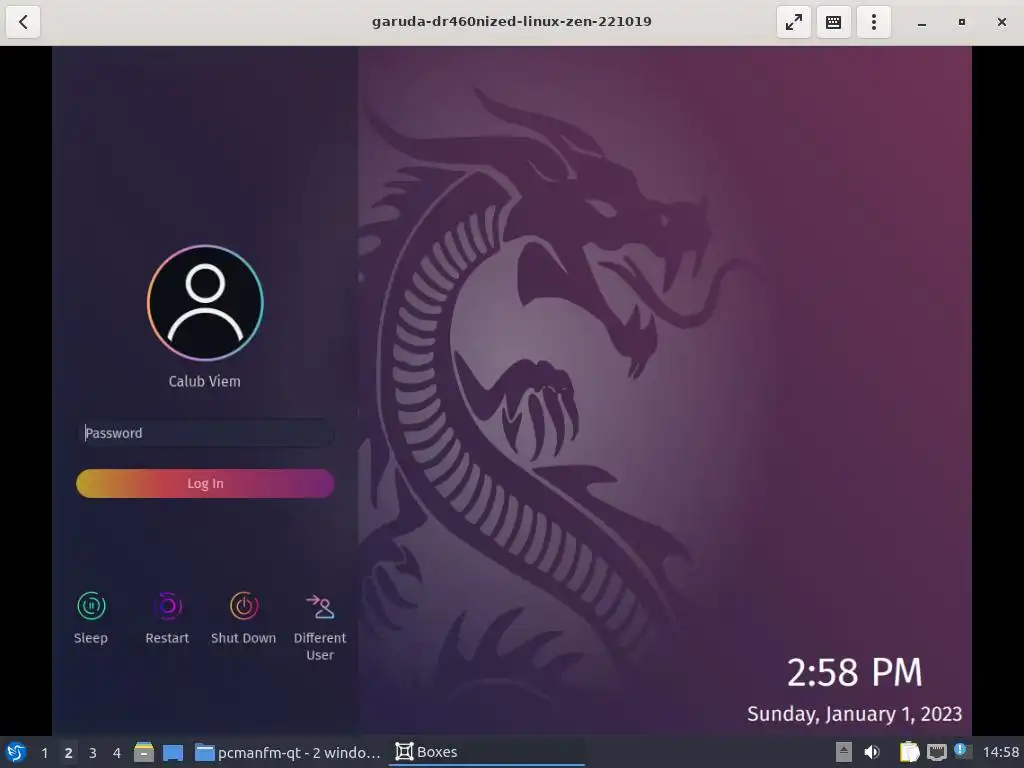Screen dimensions: 1024x768
Task: Open the file manager launcher icon
Action: [144, 752]
